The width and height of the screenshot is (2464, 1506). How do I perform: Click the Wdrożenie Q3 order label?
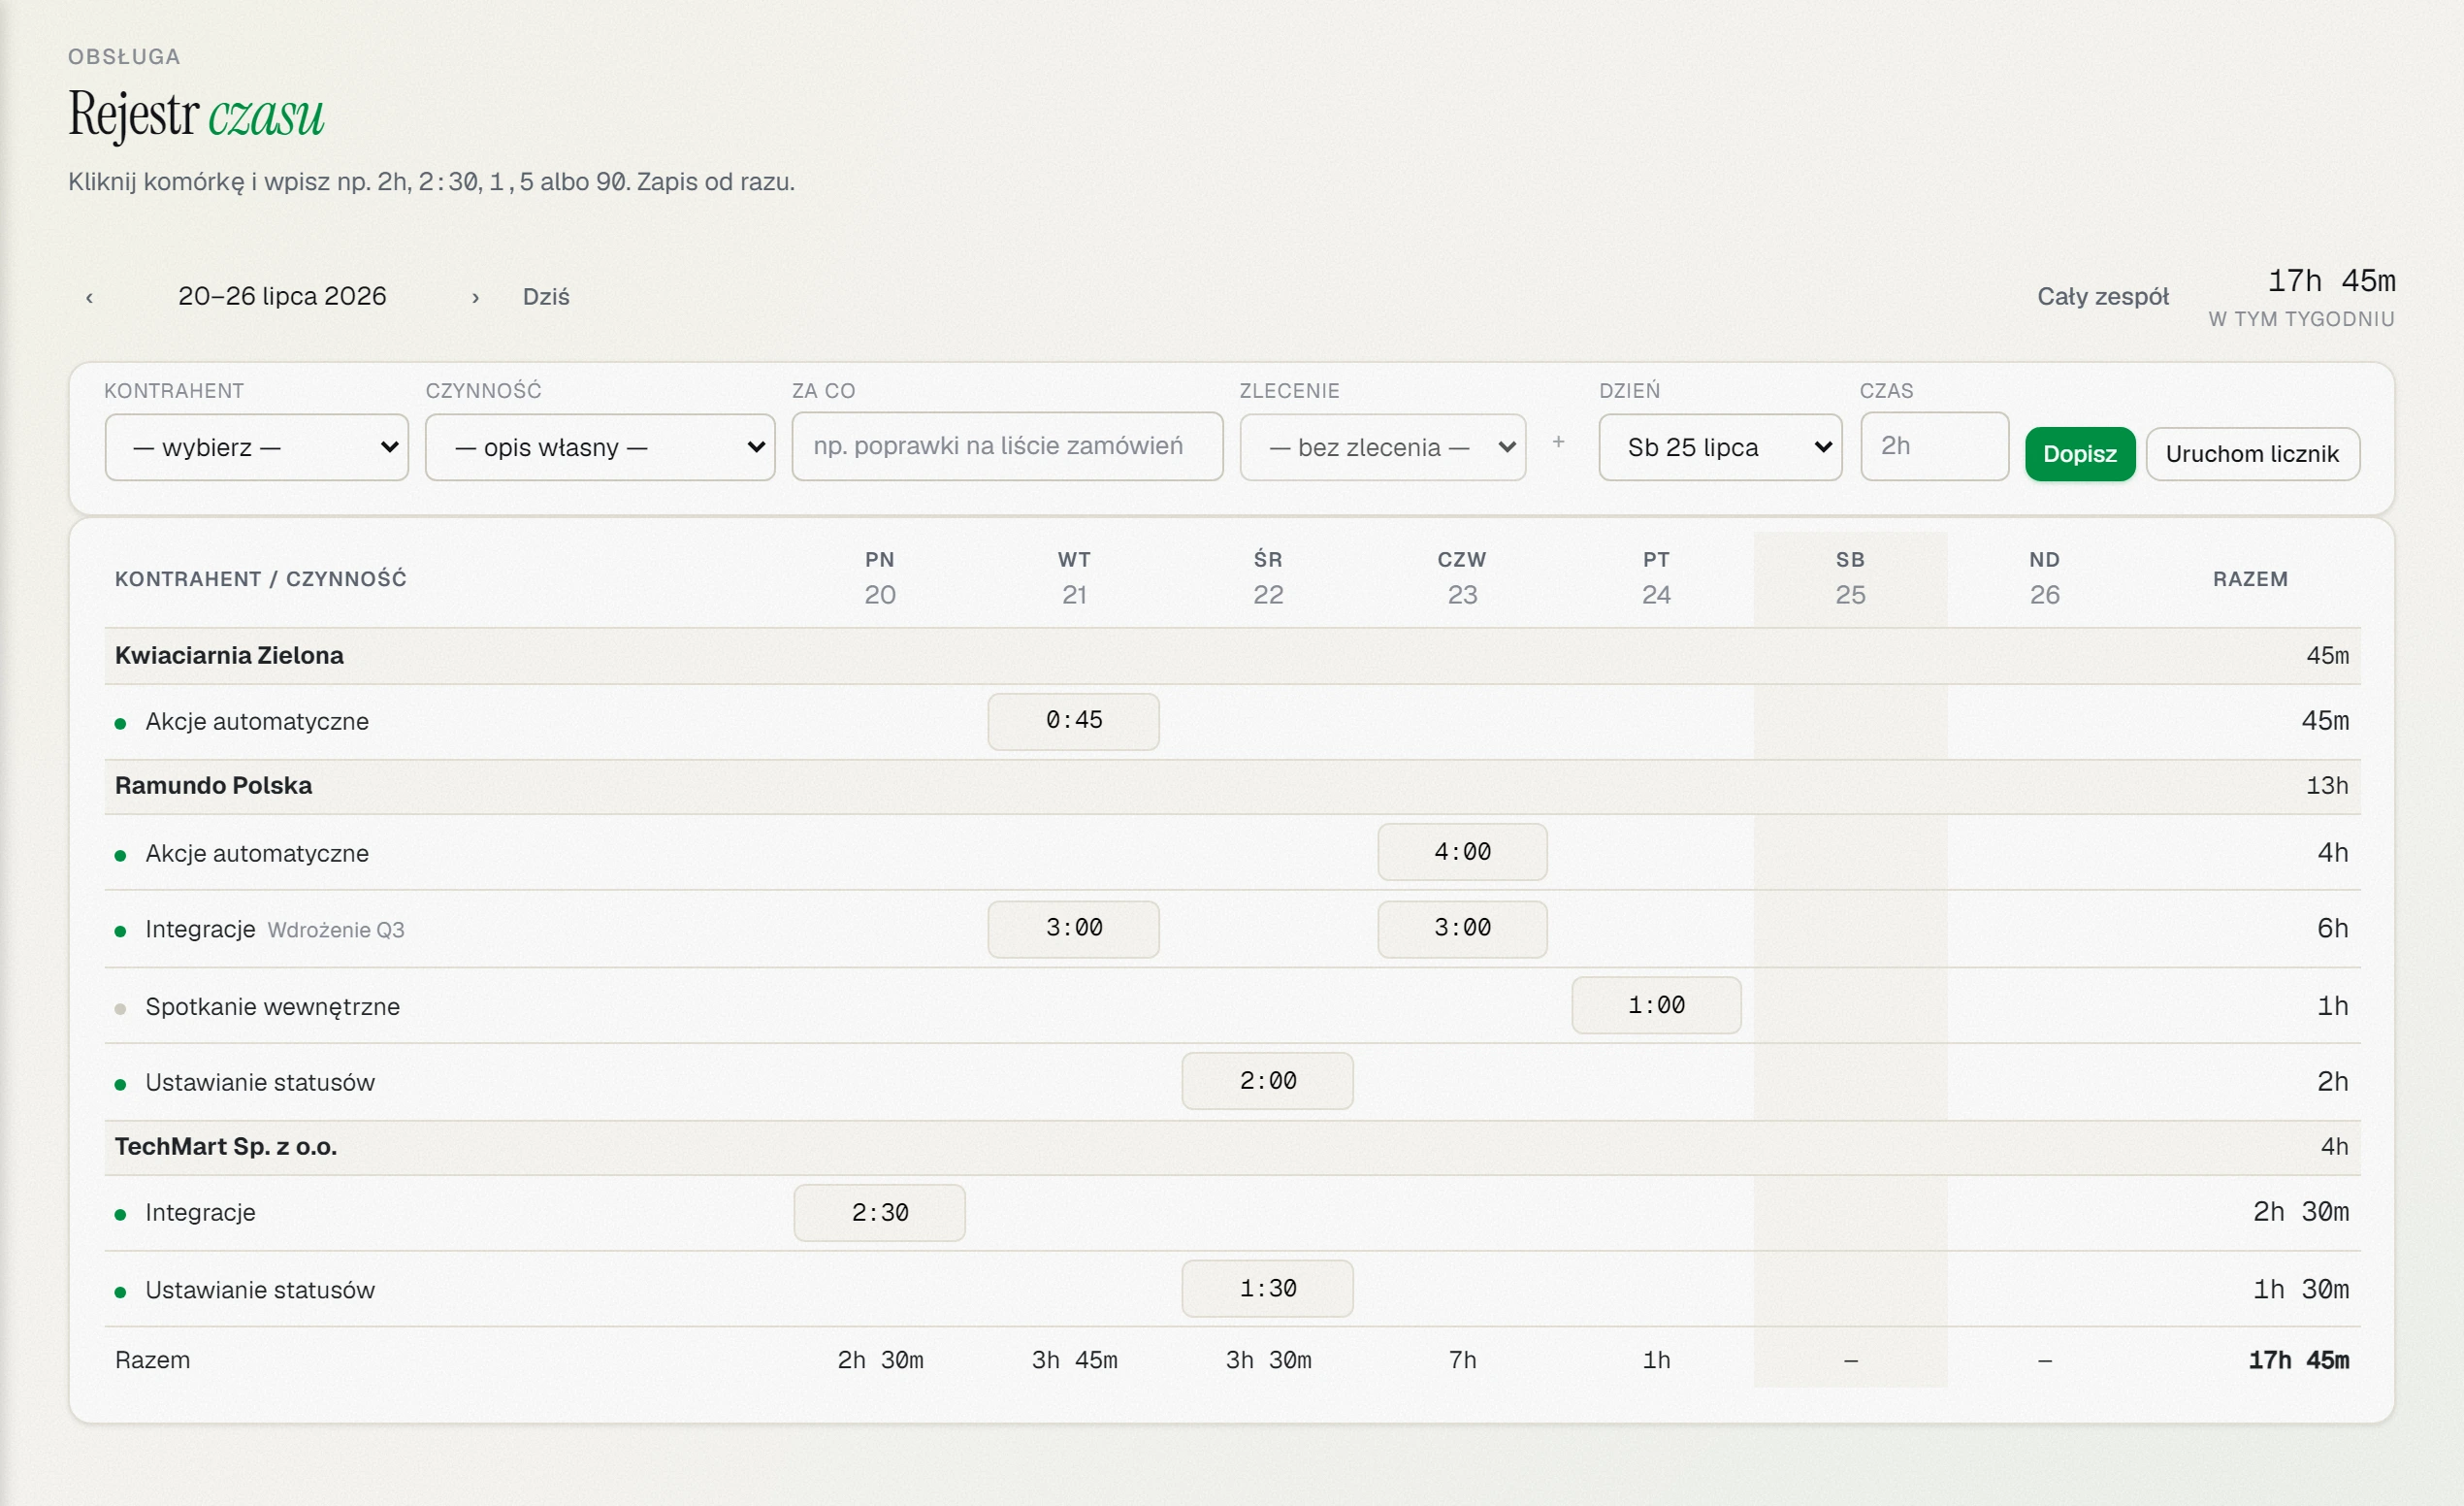[x=336, y=930]
